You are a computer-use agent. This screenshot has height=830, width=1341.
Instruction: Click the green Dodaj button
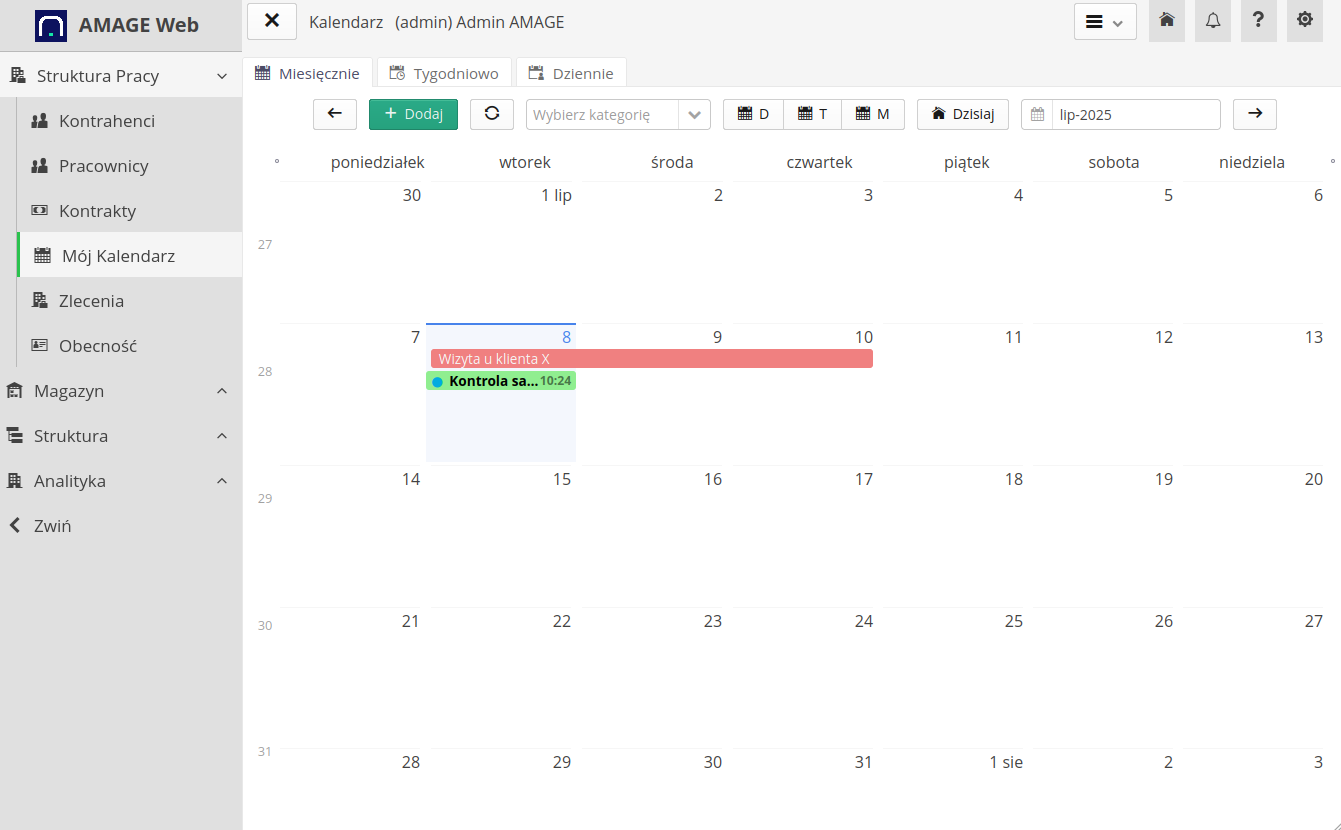413,114
